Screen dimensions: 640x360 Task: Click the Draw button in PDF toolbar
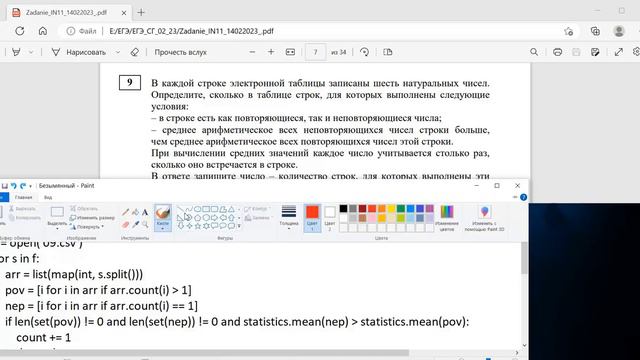(80, 52)
